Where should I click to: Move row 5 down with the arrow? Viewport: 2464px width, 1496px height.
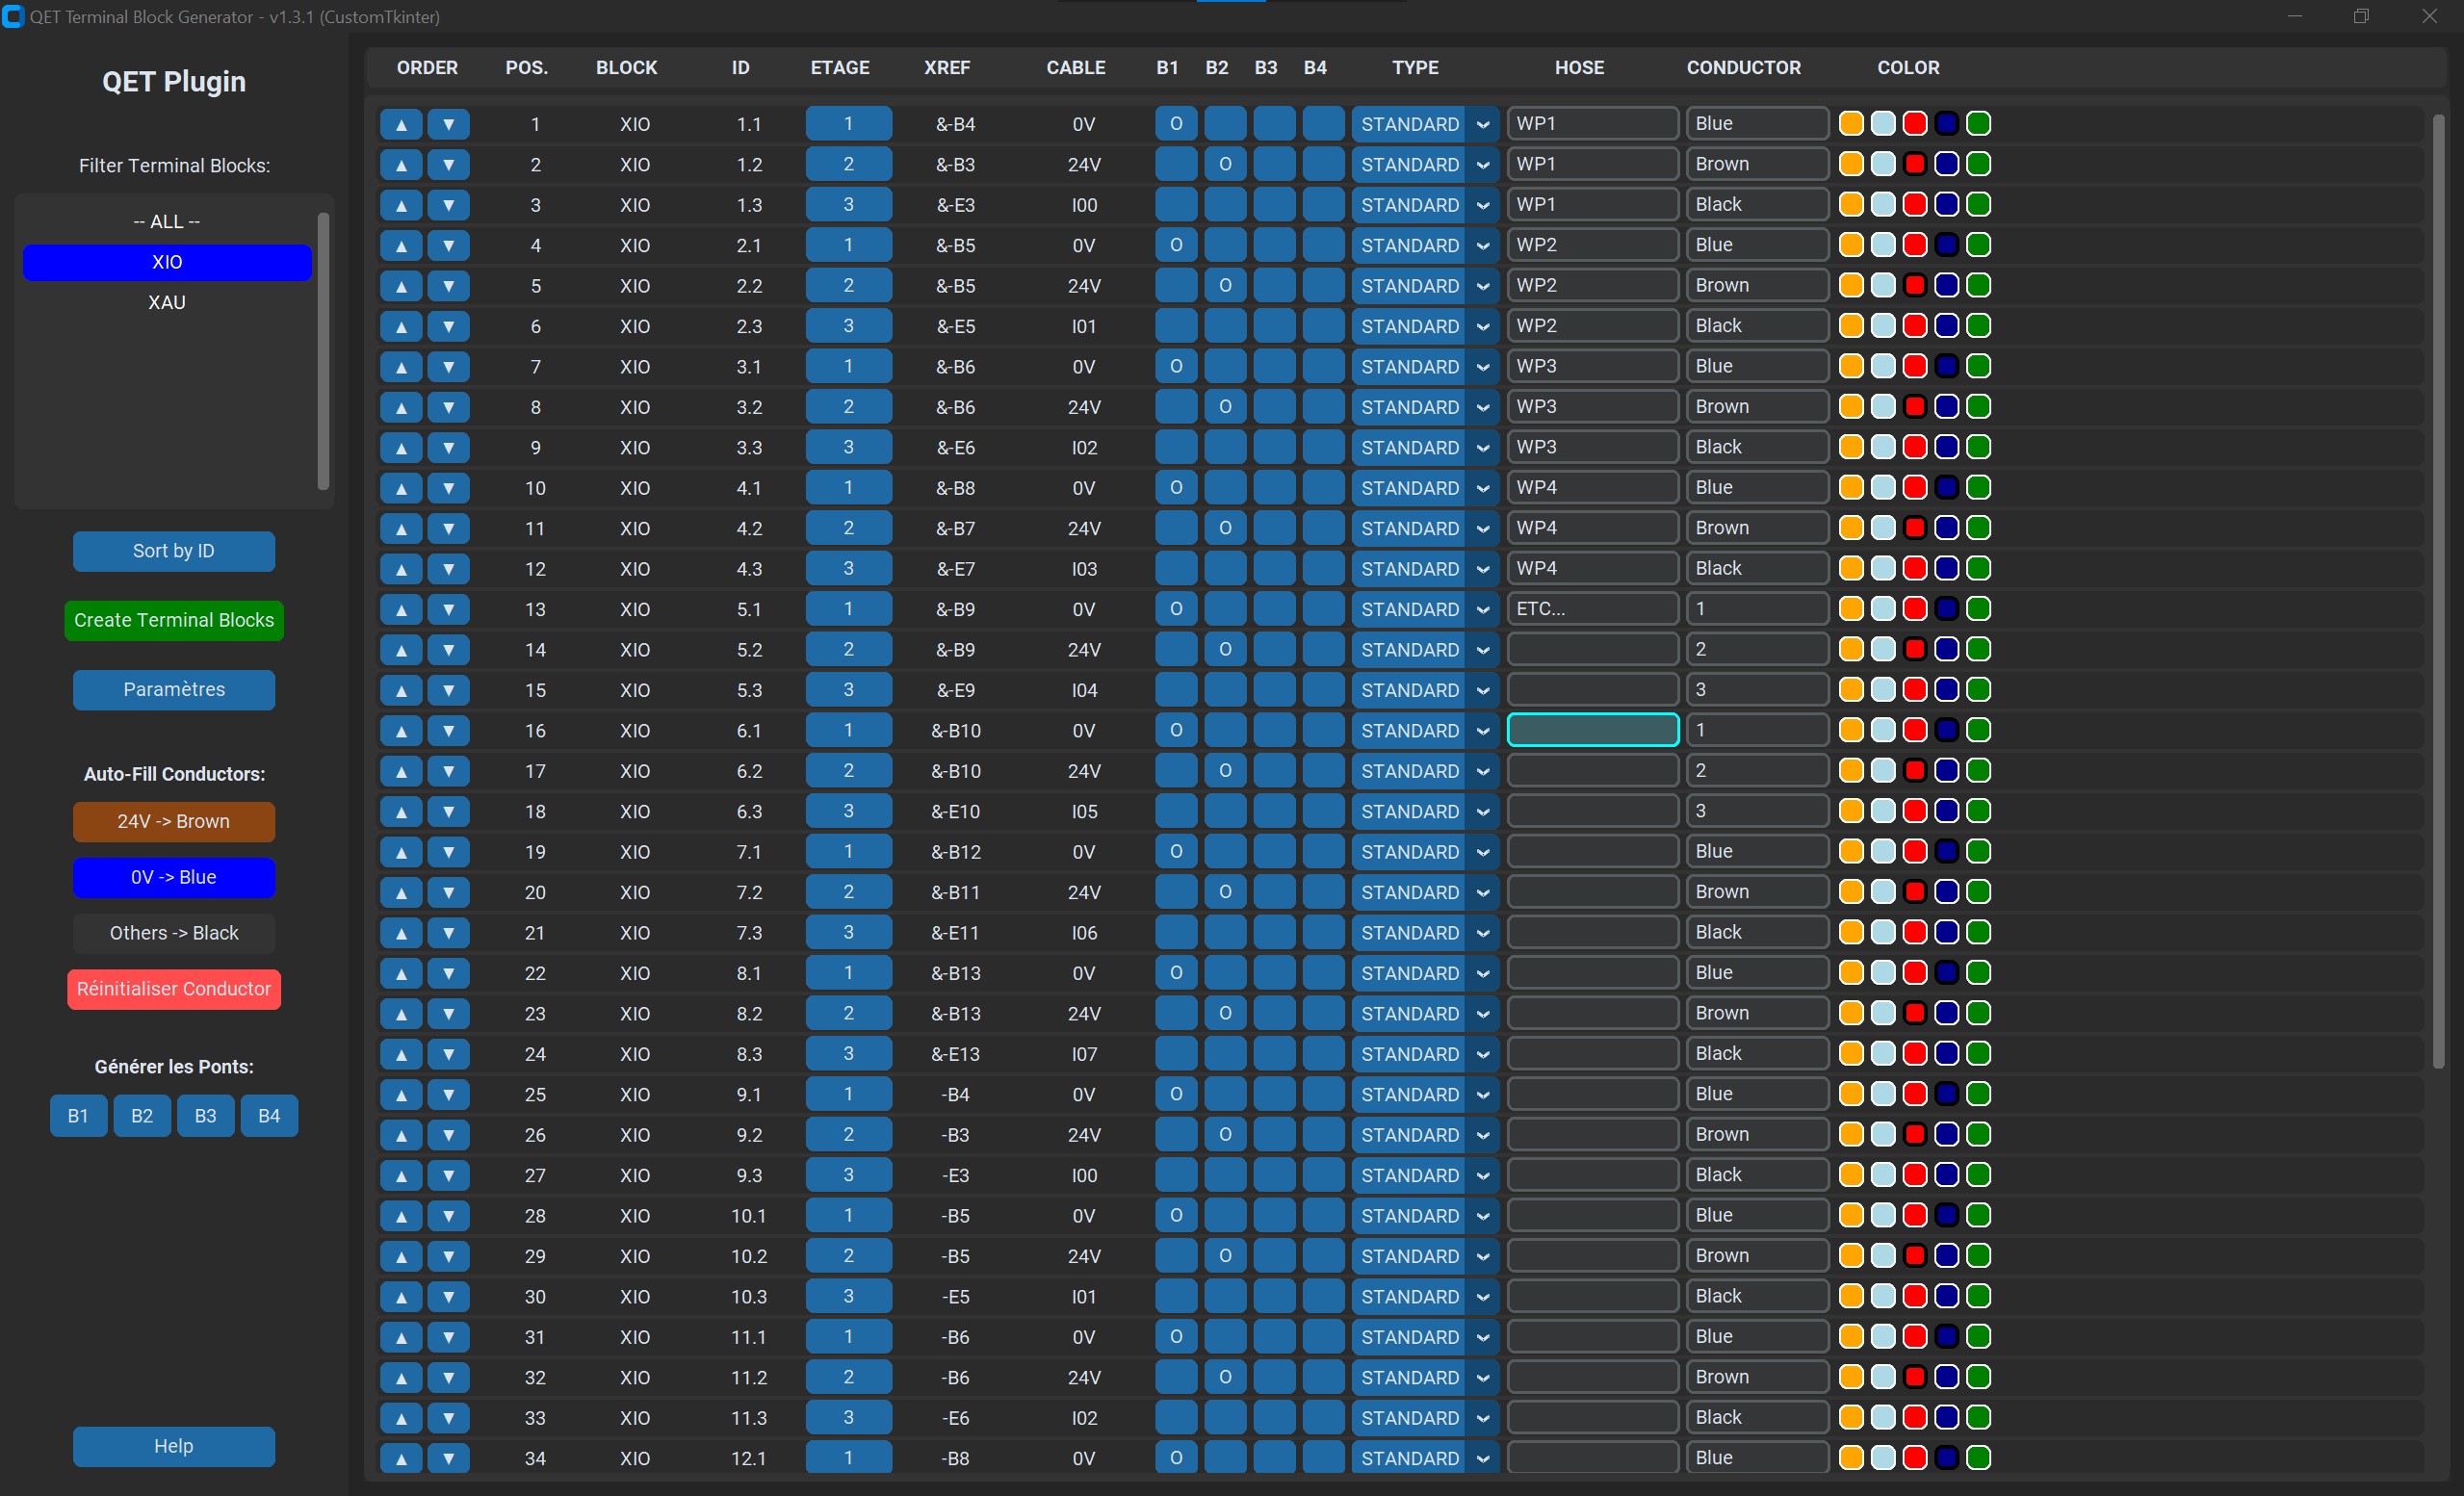(449, 286)
